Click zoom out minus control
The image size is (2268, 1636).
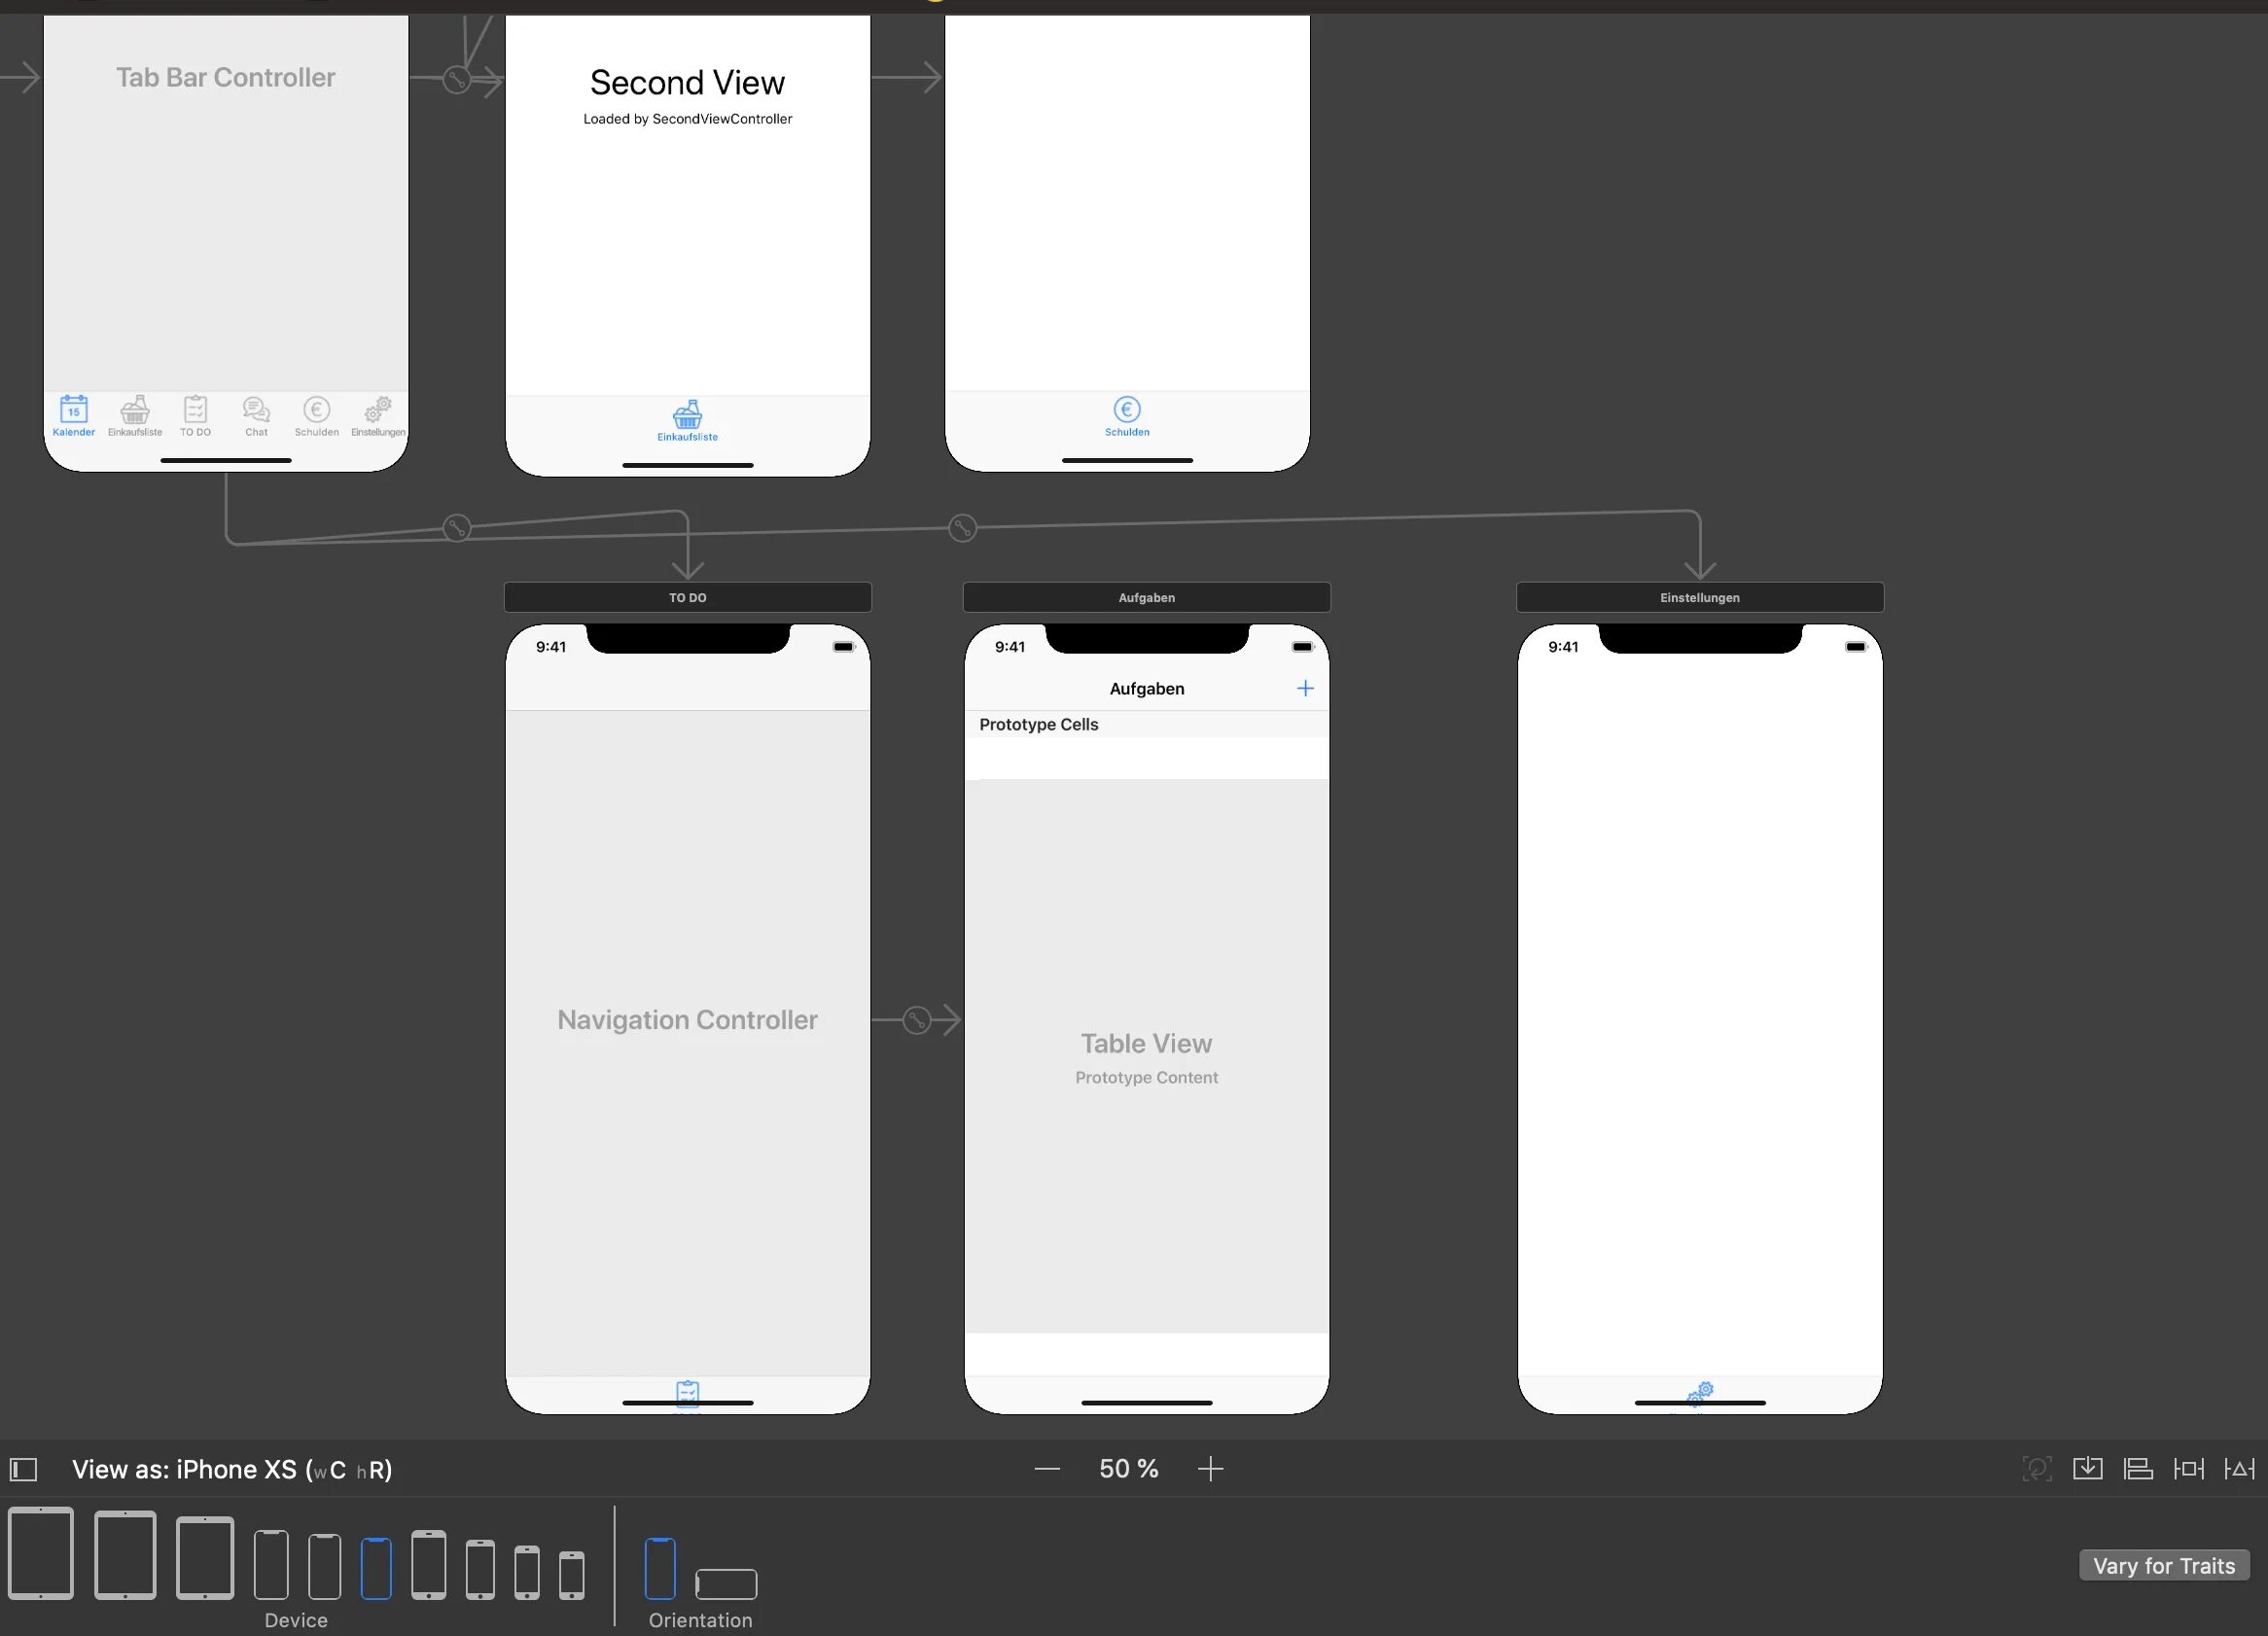tap(1047, 1469)
